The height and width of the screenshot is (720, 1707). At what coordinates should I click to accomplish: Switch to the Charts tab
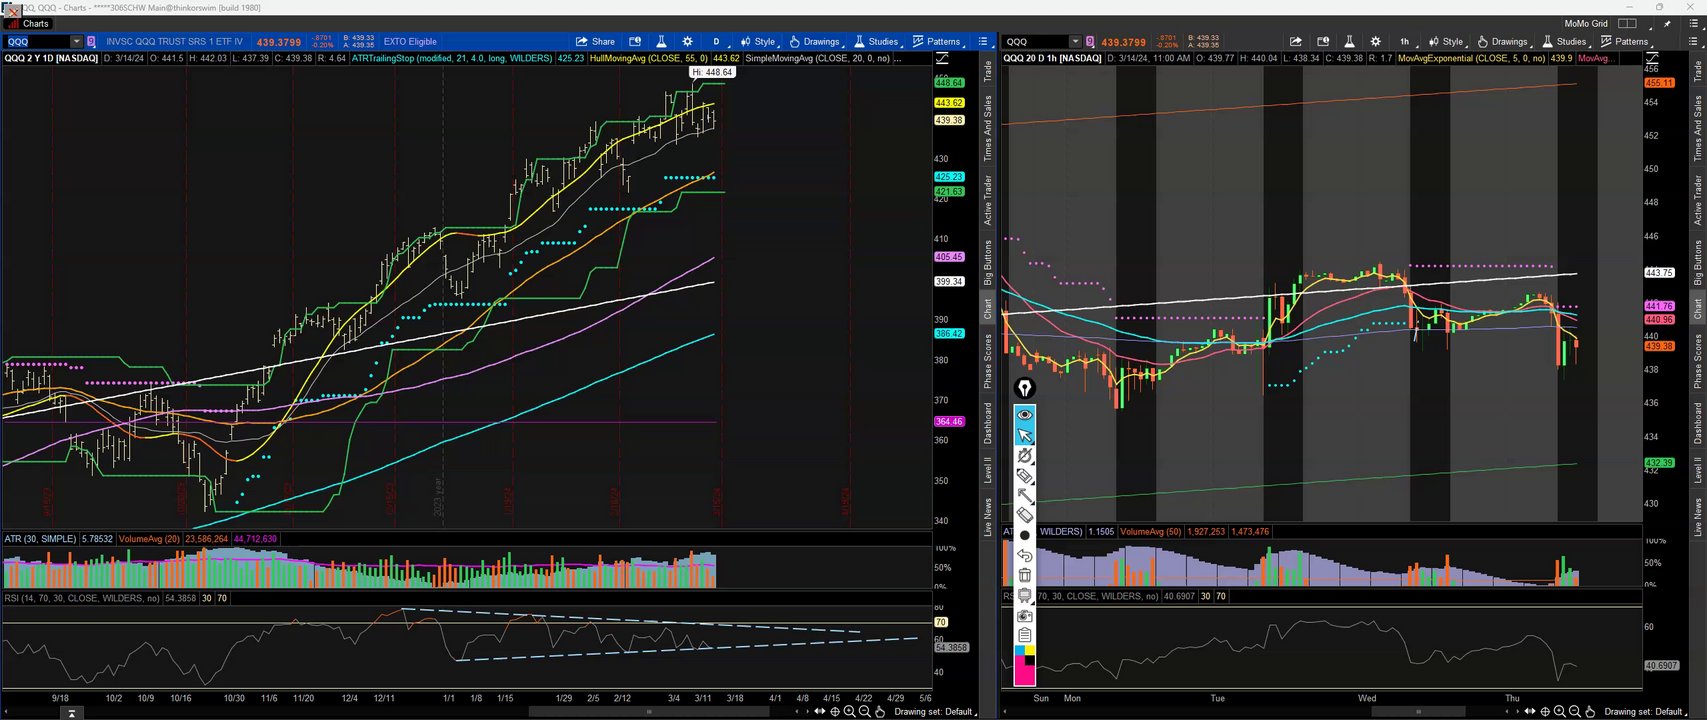[x=29, y=23]
